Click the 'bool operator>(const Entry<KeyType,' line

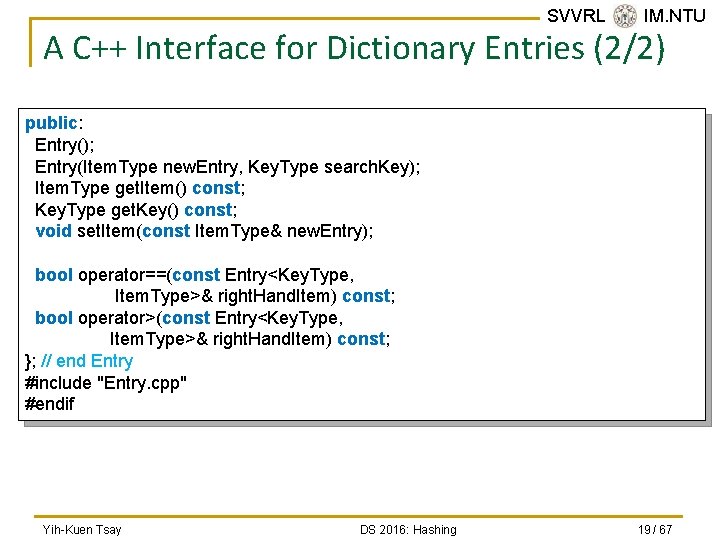pyautogui.click(x=189, y=318)
